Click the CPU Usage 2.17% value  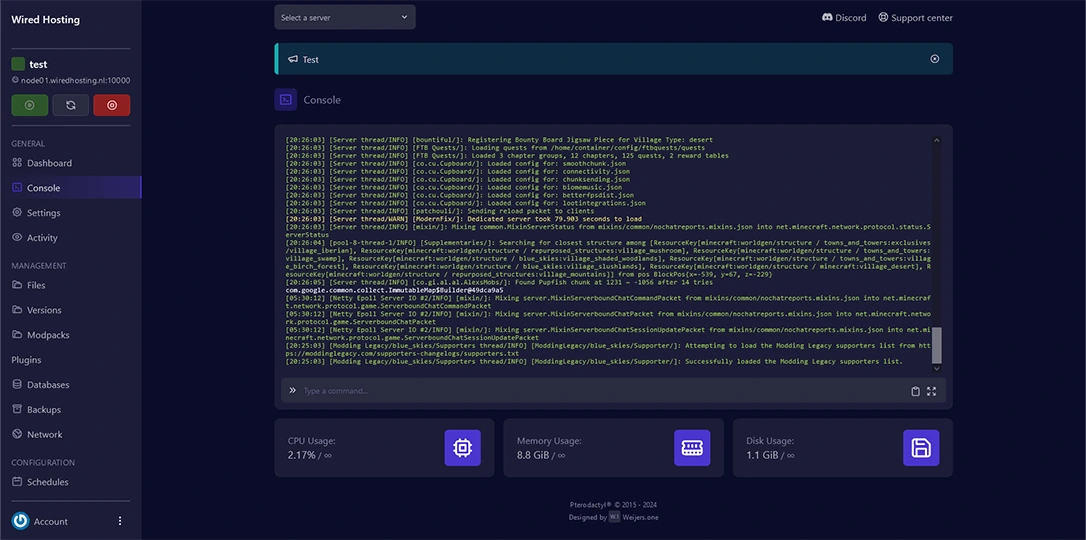tap(301, 456)
